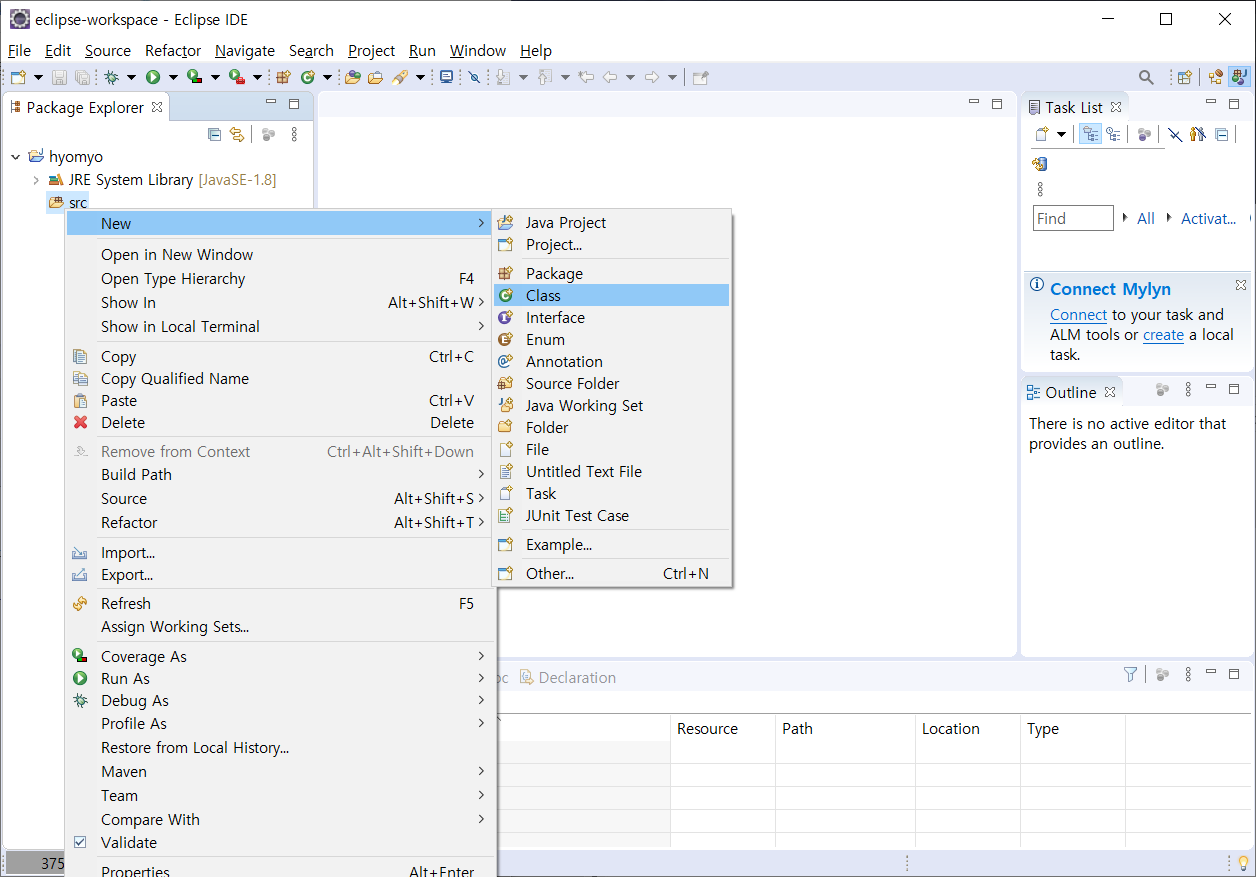This screenshot has width=1256, height=877.
Task: Toggle Scheduled presentation in Task List
Action: point(1113,134)
